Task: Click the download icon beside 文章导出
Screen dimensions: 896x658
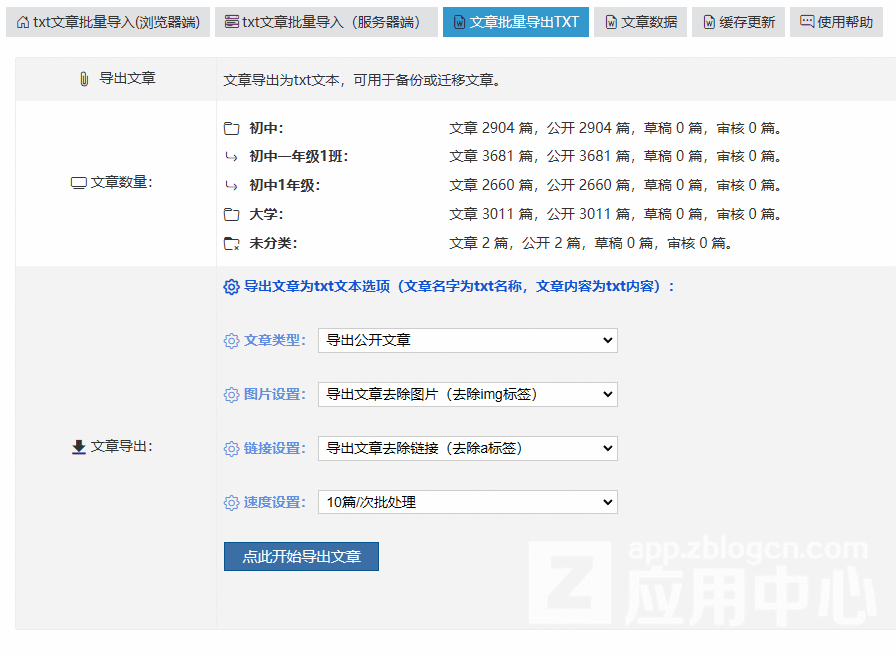Action: coord(79,447)
